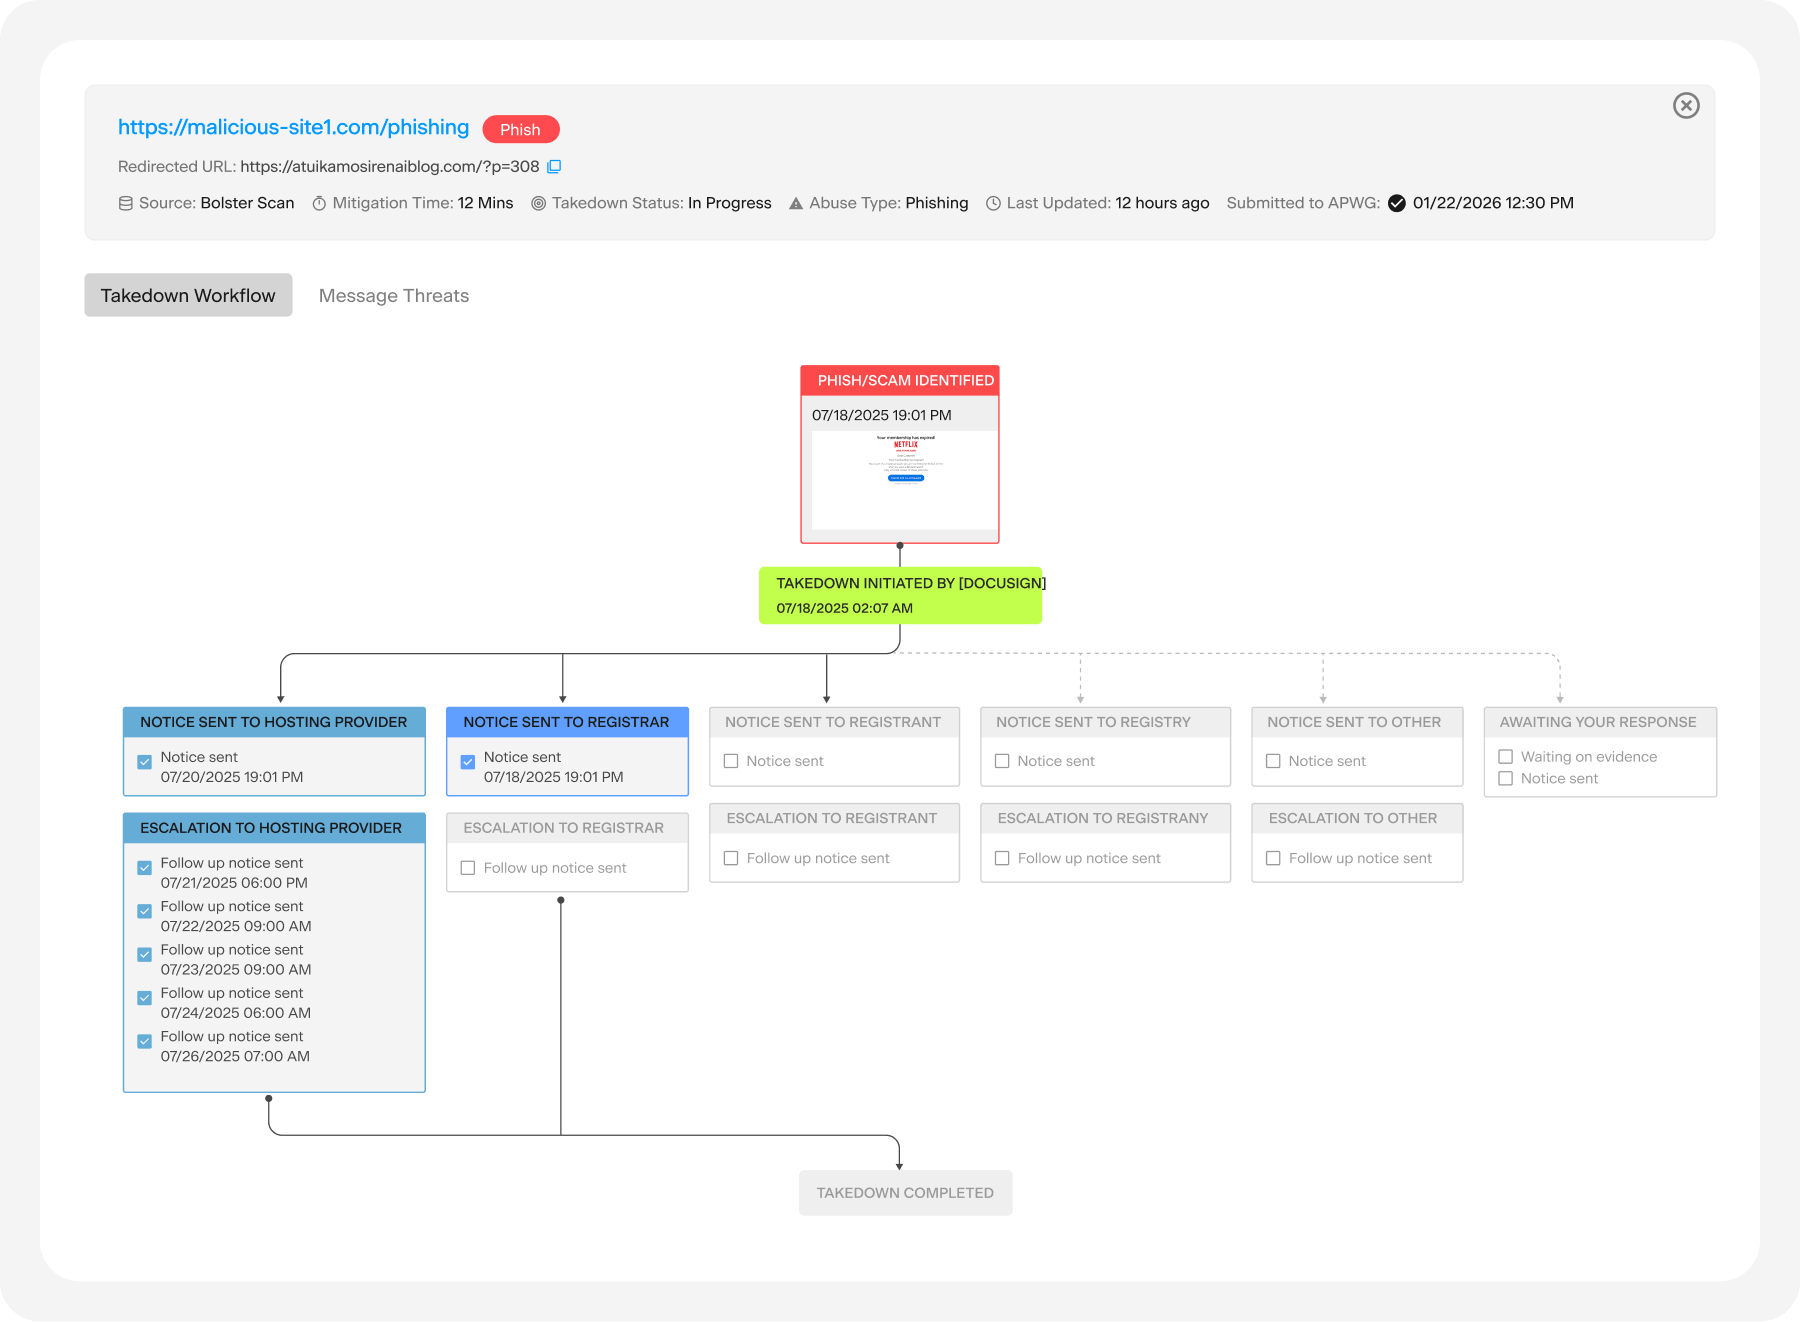Click the Mitigation Time stopwatch icon

point(319,204)
